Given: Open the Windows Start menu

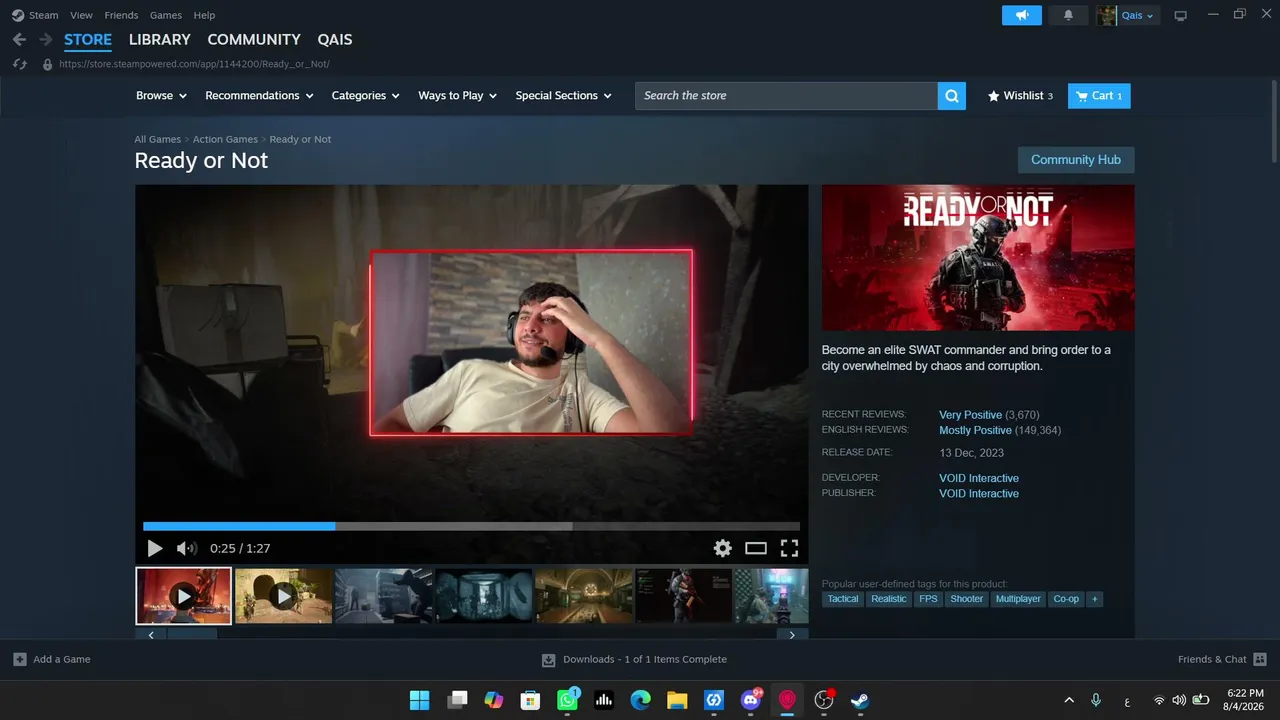Looking at the screenshot, I should 419,700.
